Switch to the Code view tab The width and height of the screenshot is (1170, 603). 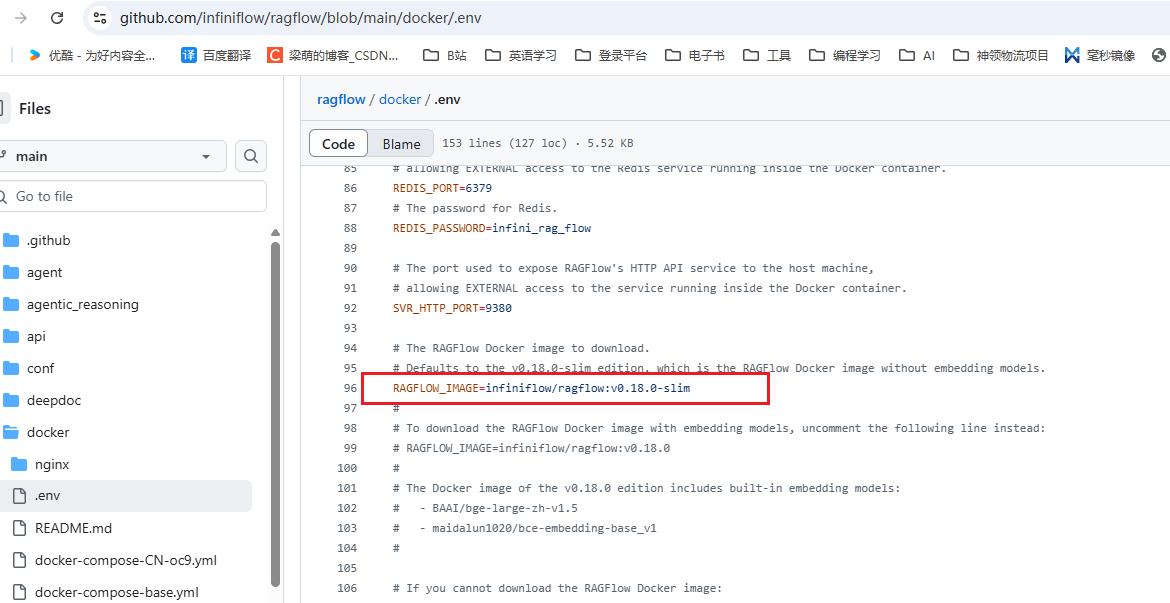338,144
